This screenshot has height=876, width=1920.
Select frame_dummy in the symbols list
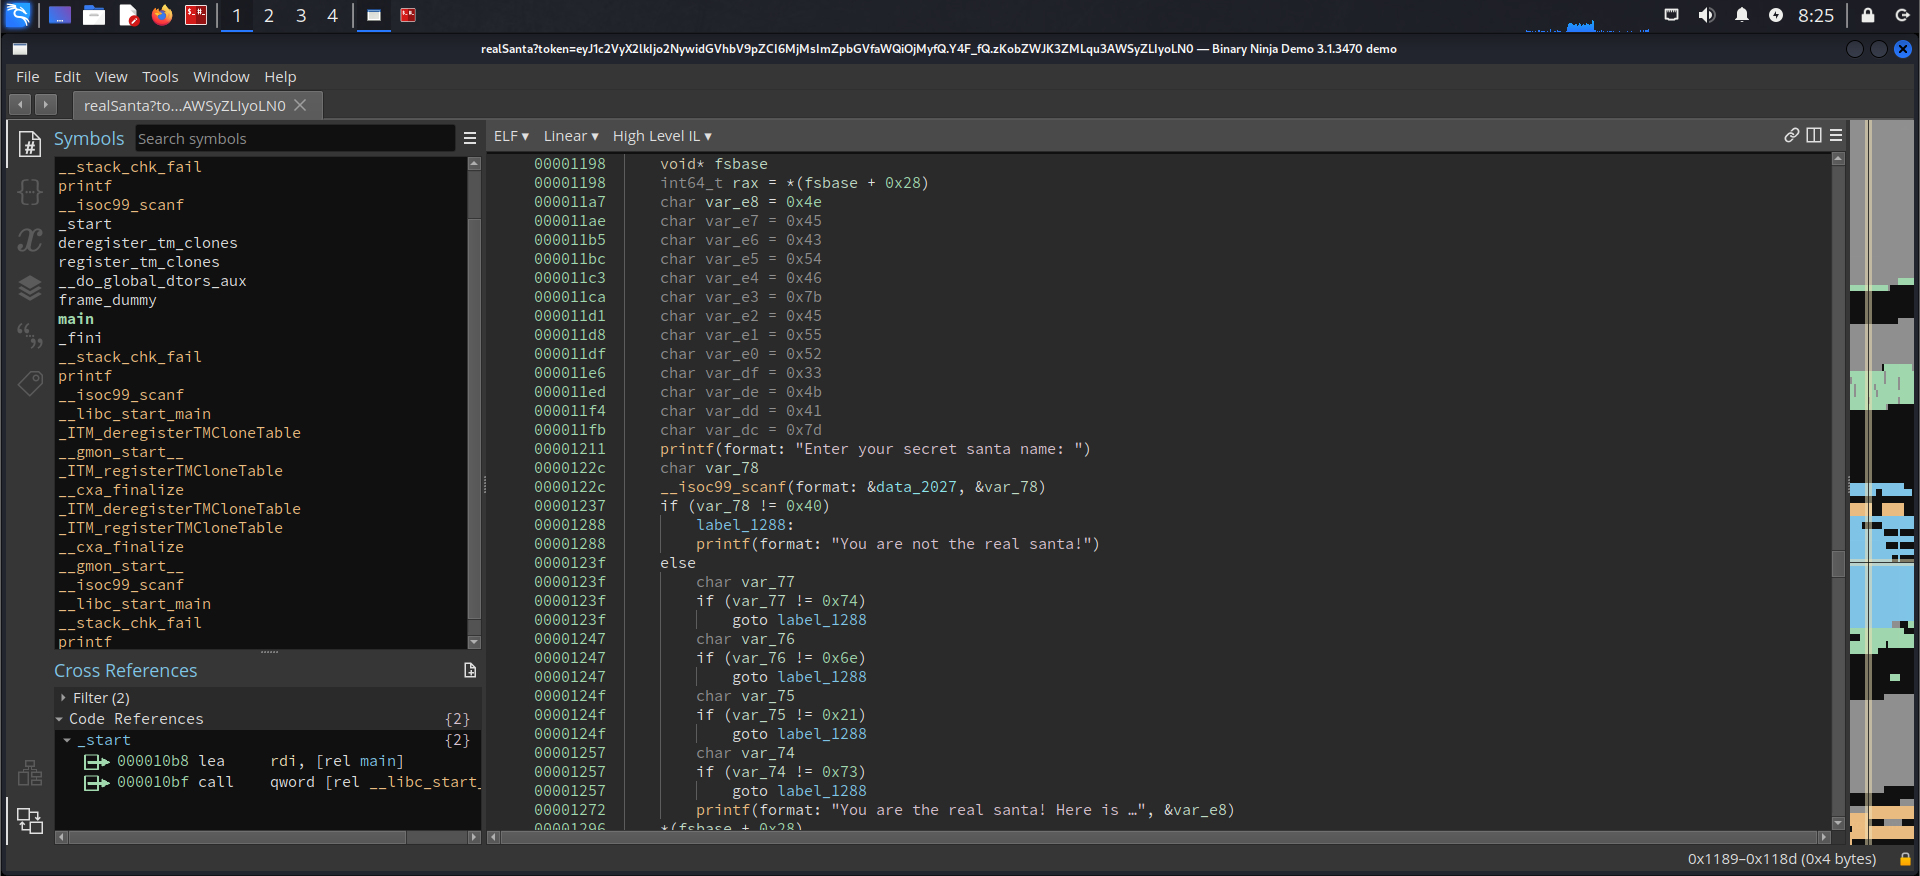click(107, 300)
